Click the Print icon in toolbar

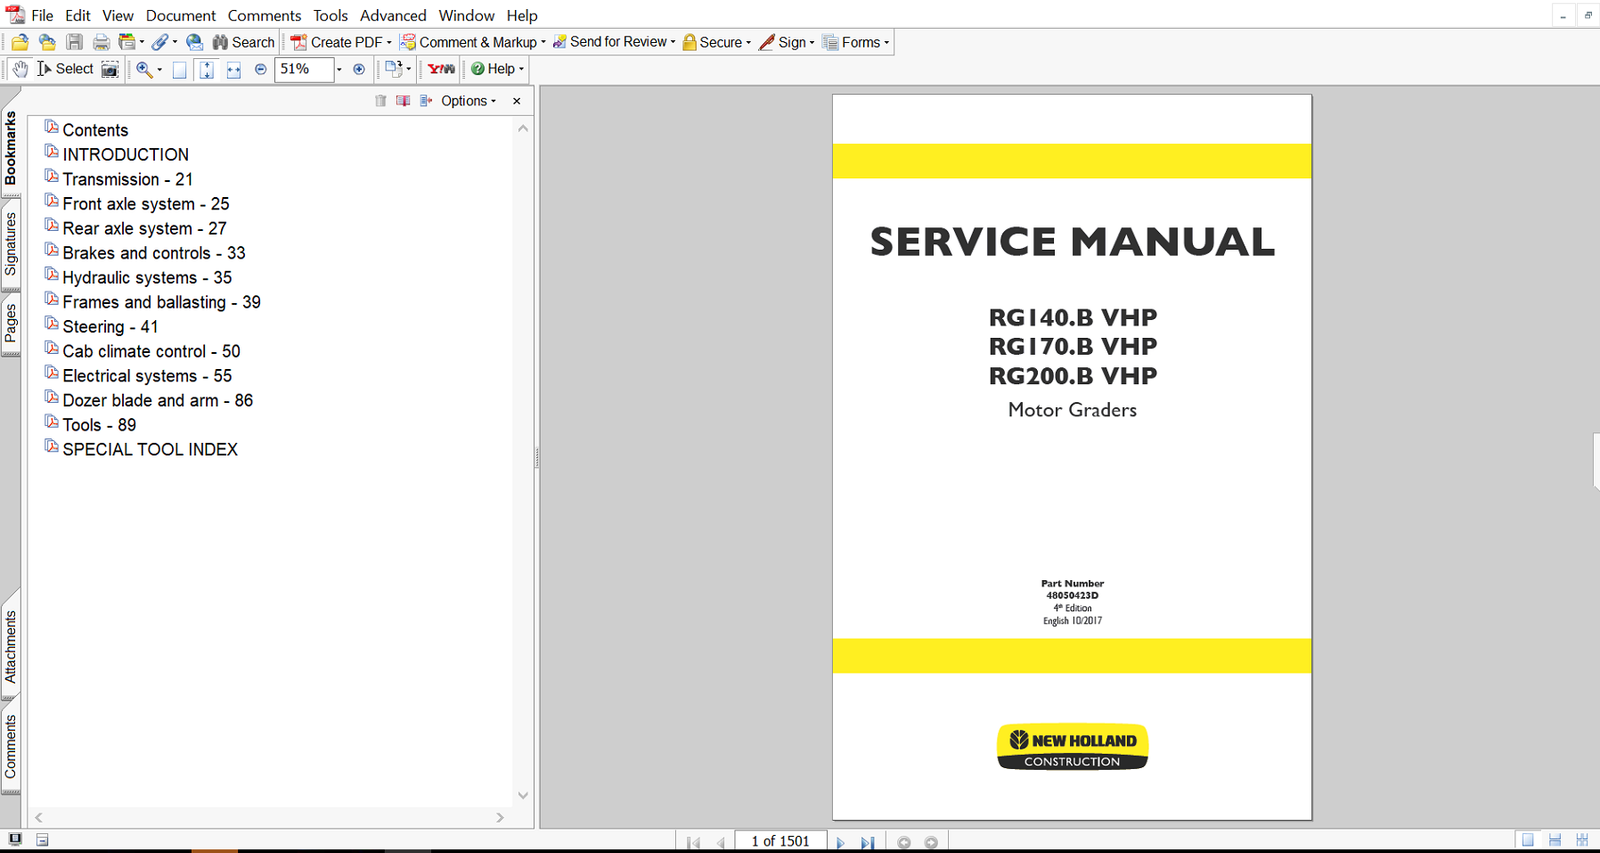101,42
